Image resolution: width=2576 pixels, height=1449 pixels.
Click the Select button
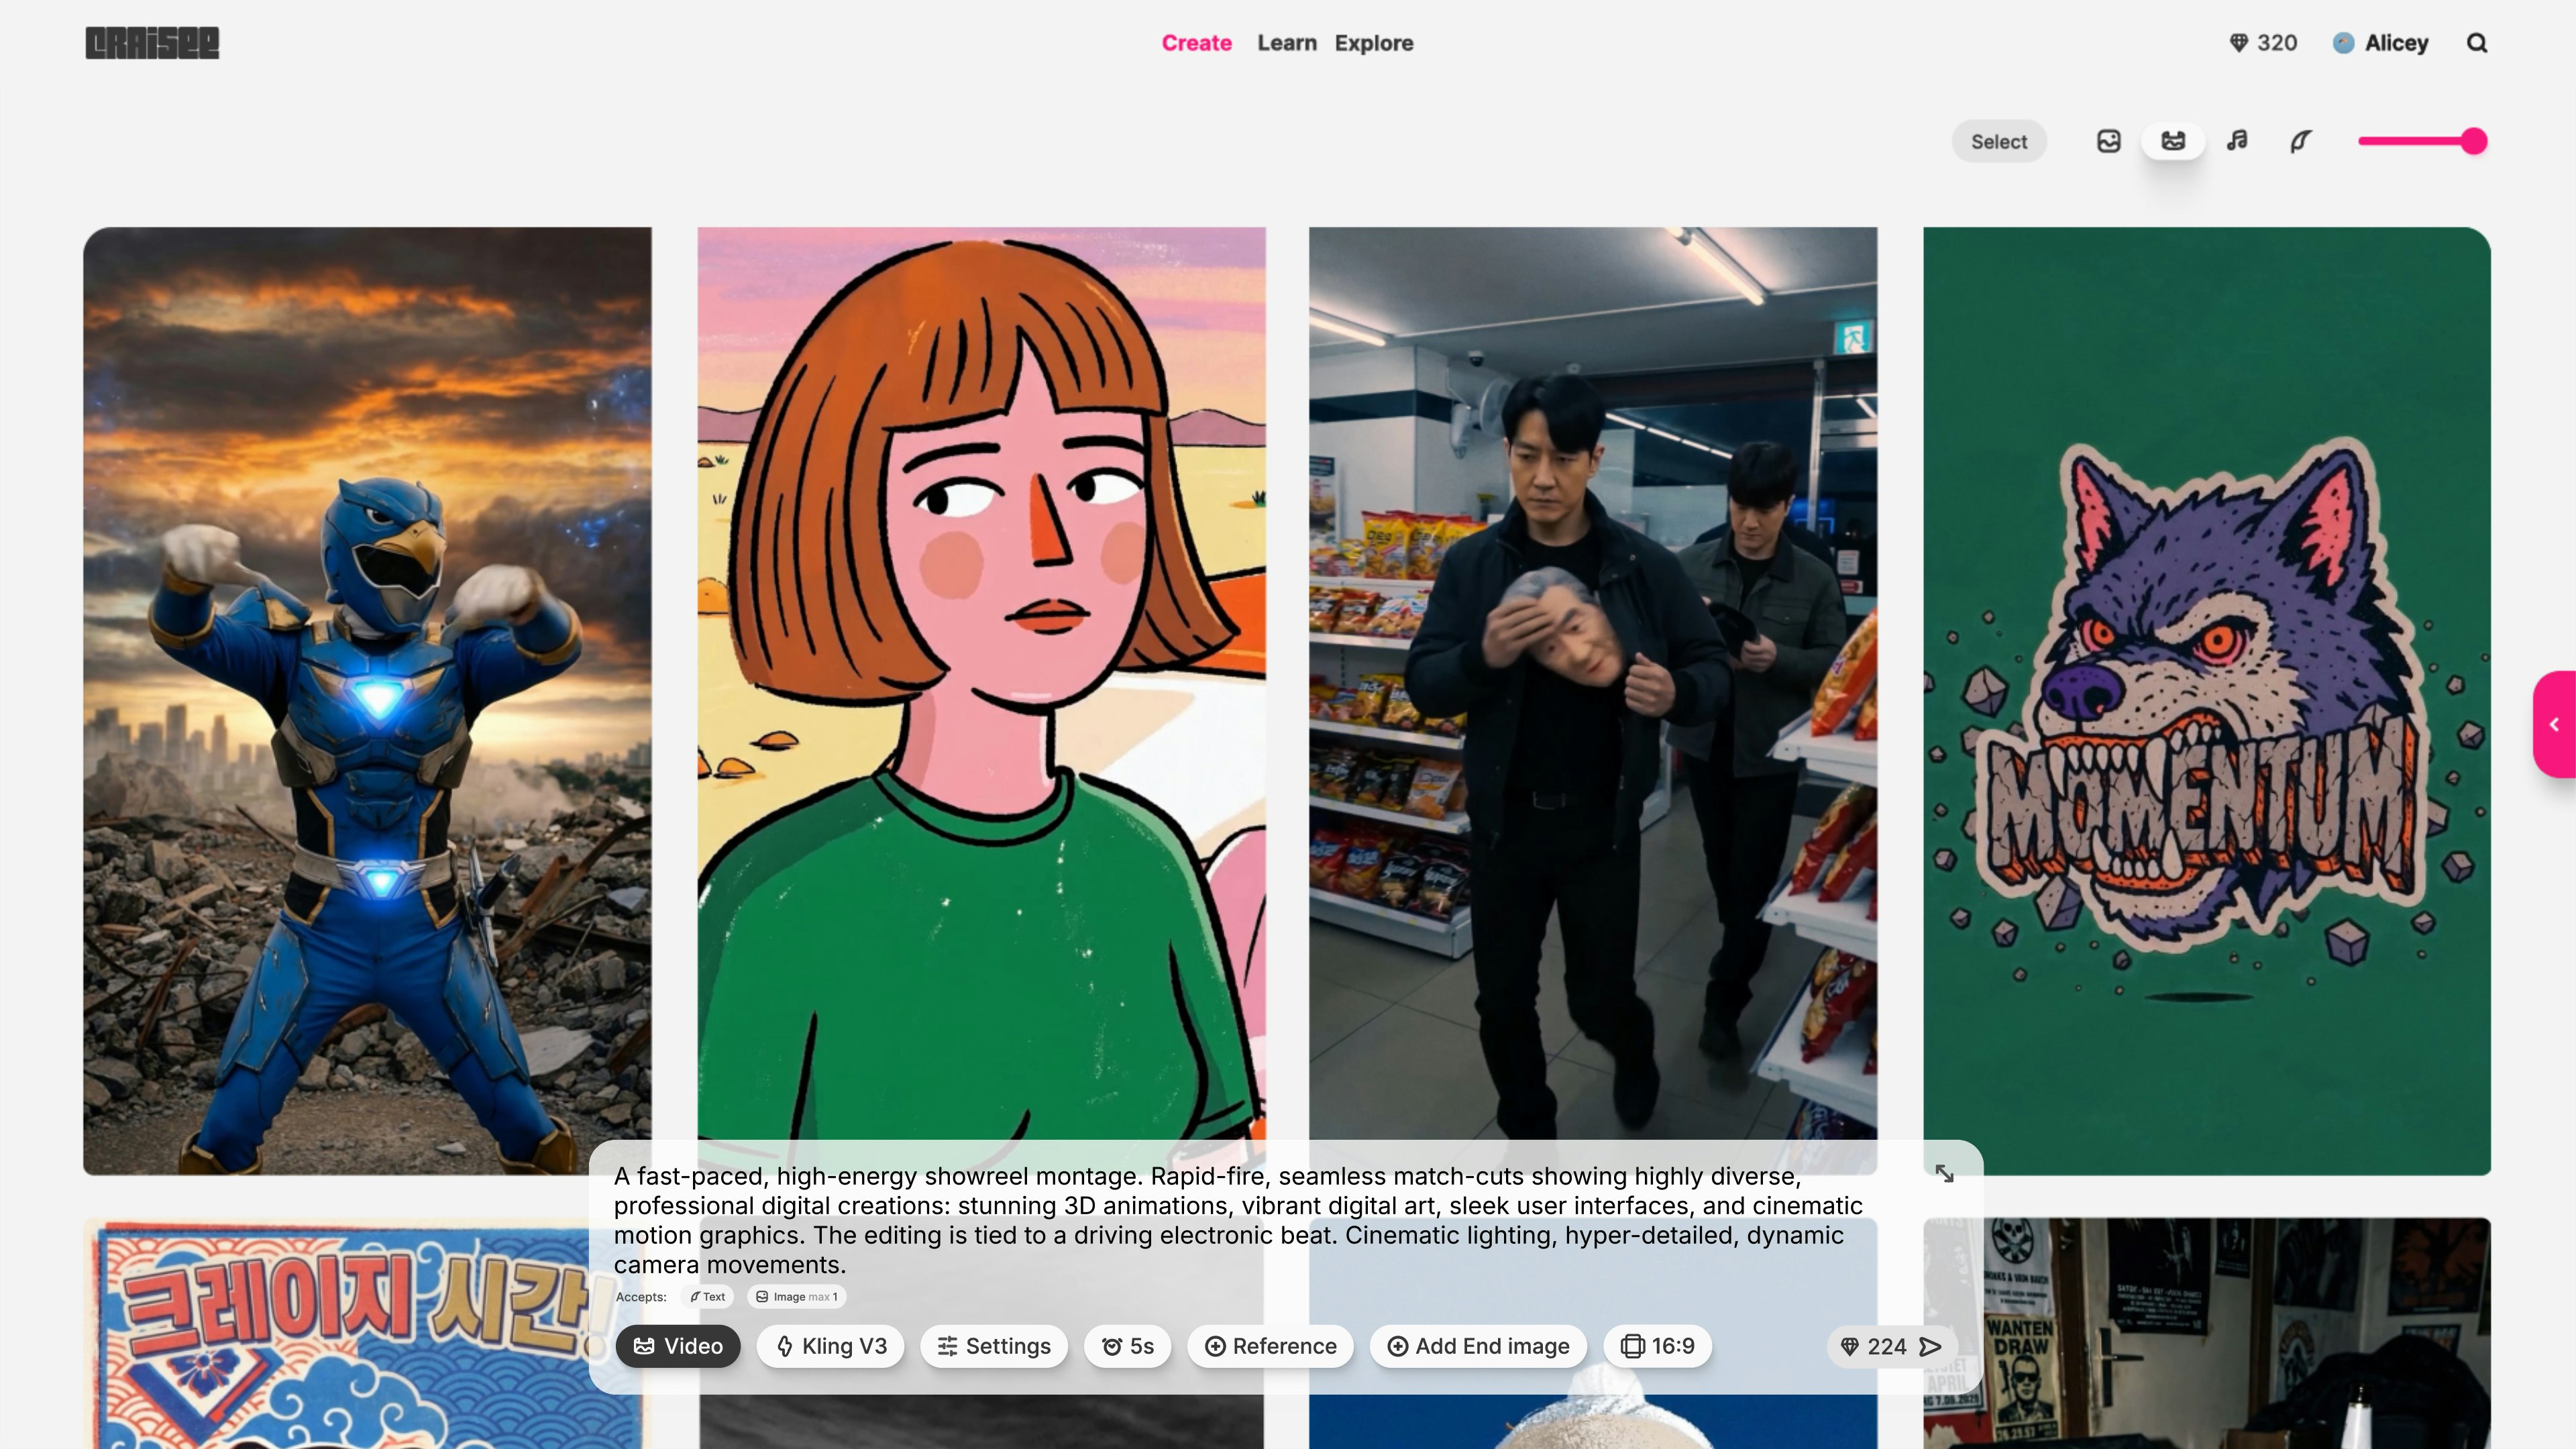[x=1998, y=141]
